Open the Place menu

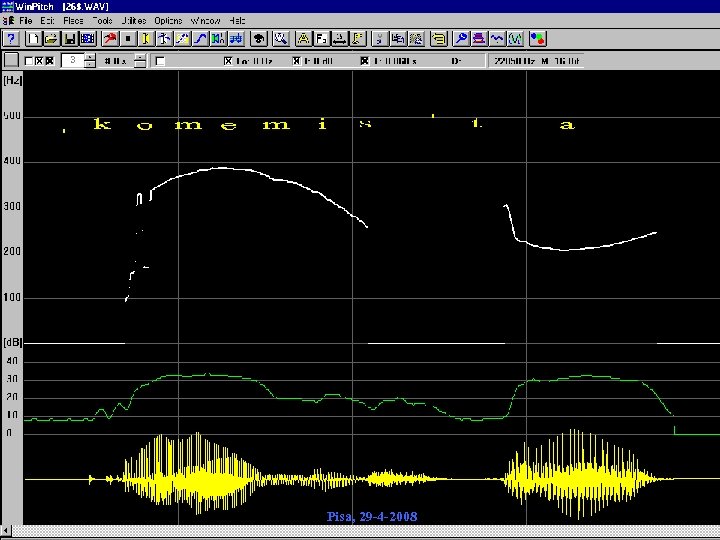coord(73,21)
